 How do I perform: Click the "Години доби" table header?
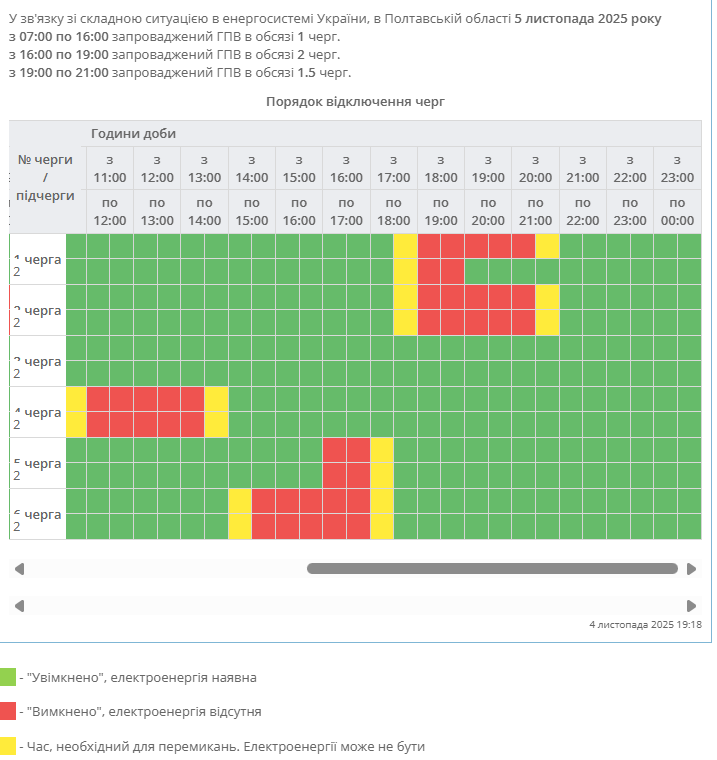133,134
